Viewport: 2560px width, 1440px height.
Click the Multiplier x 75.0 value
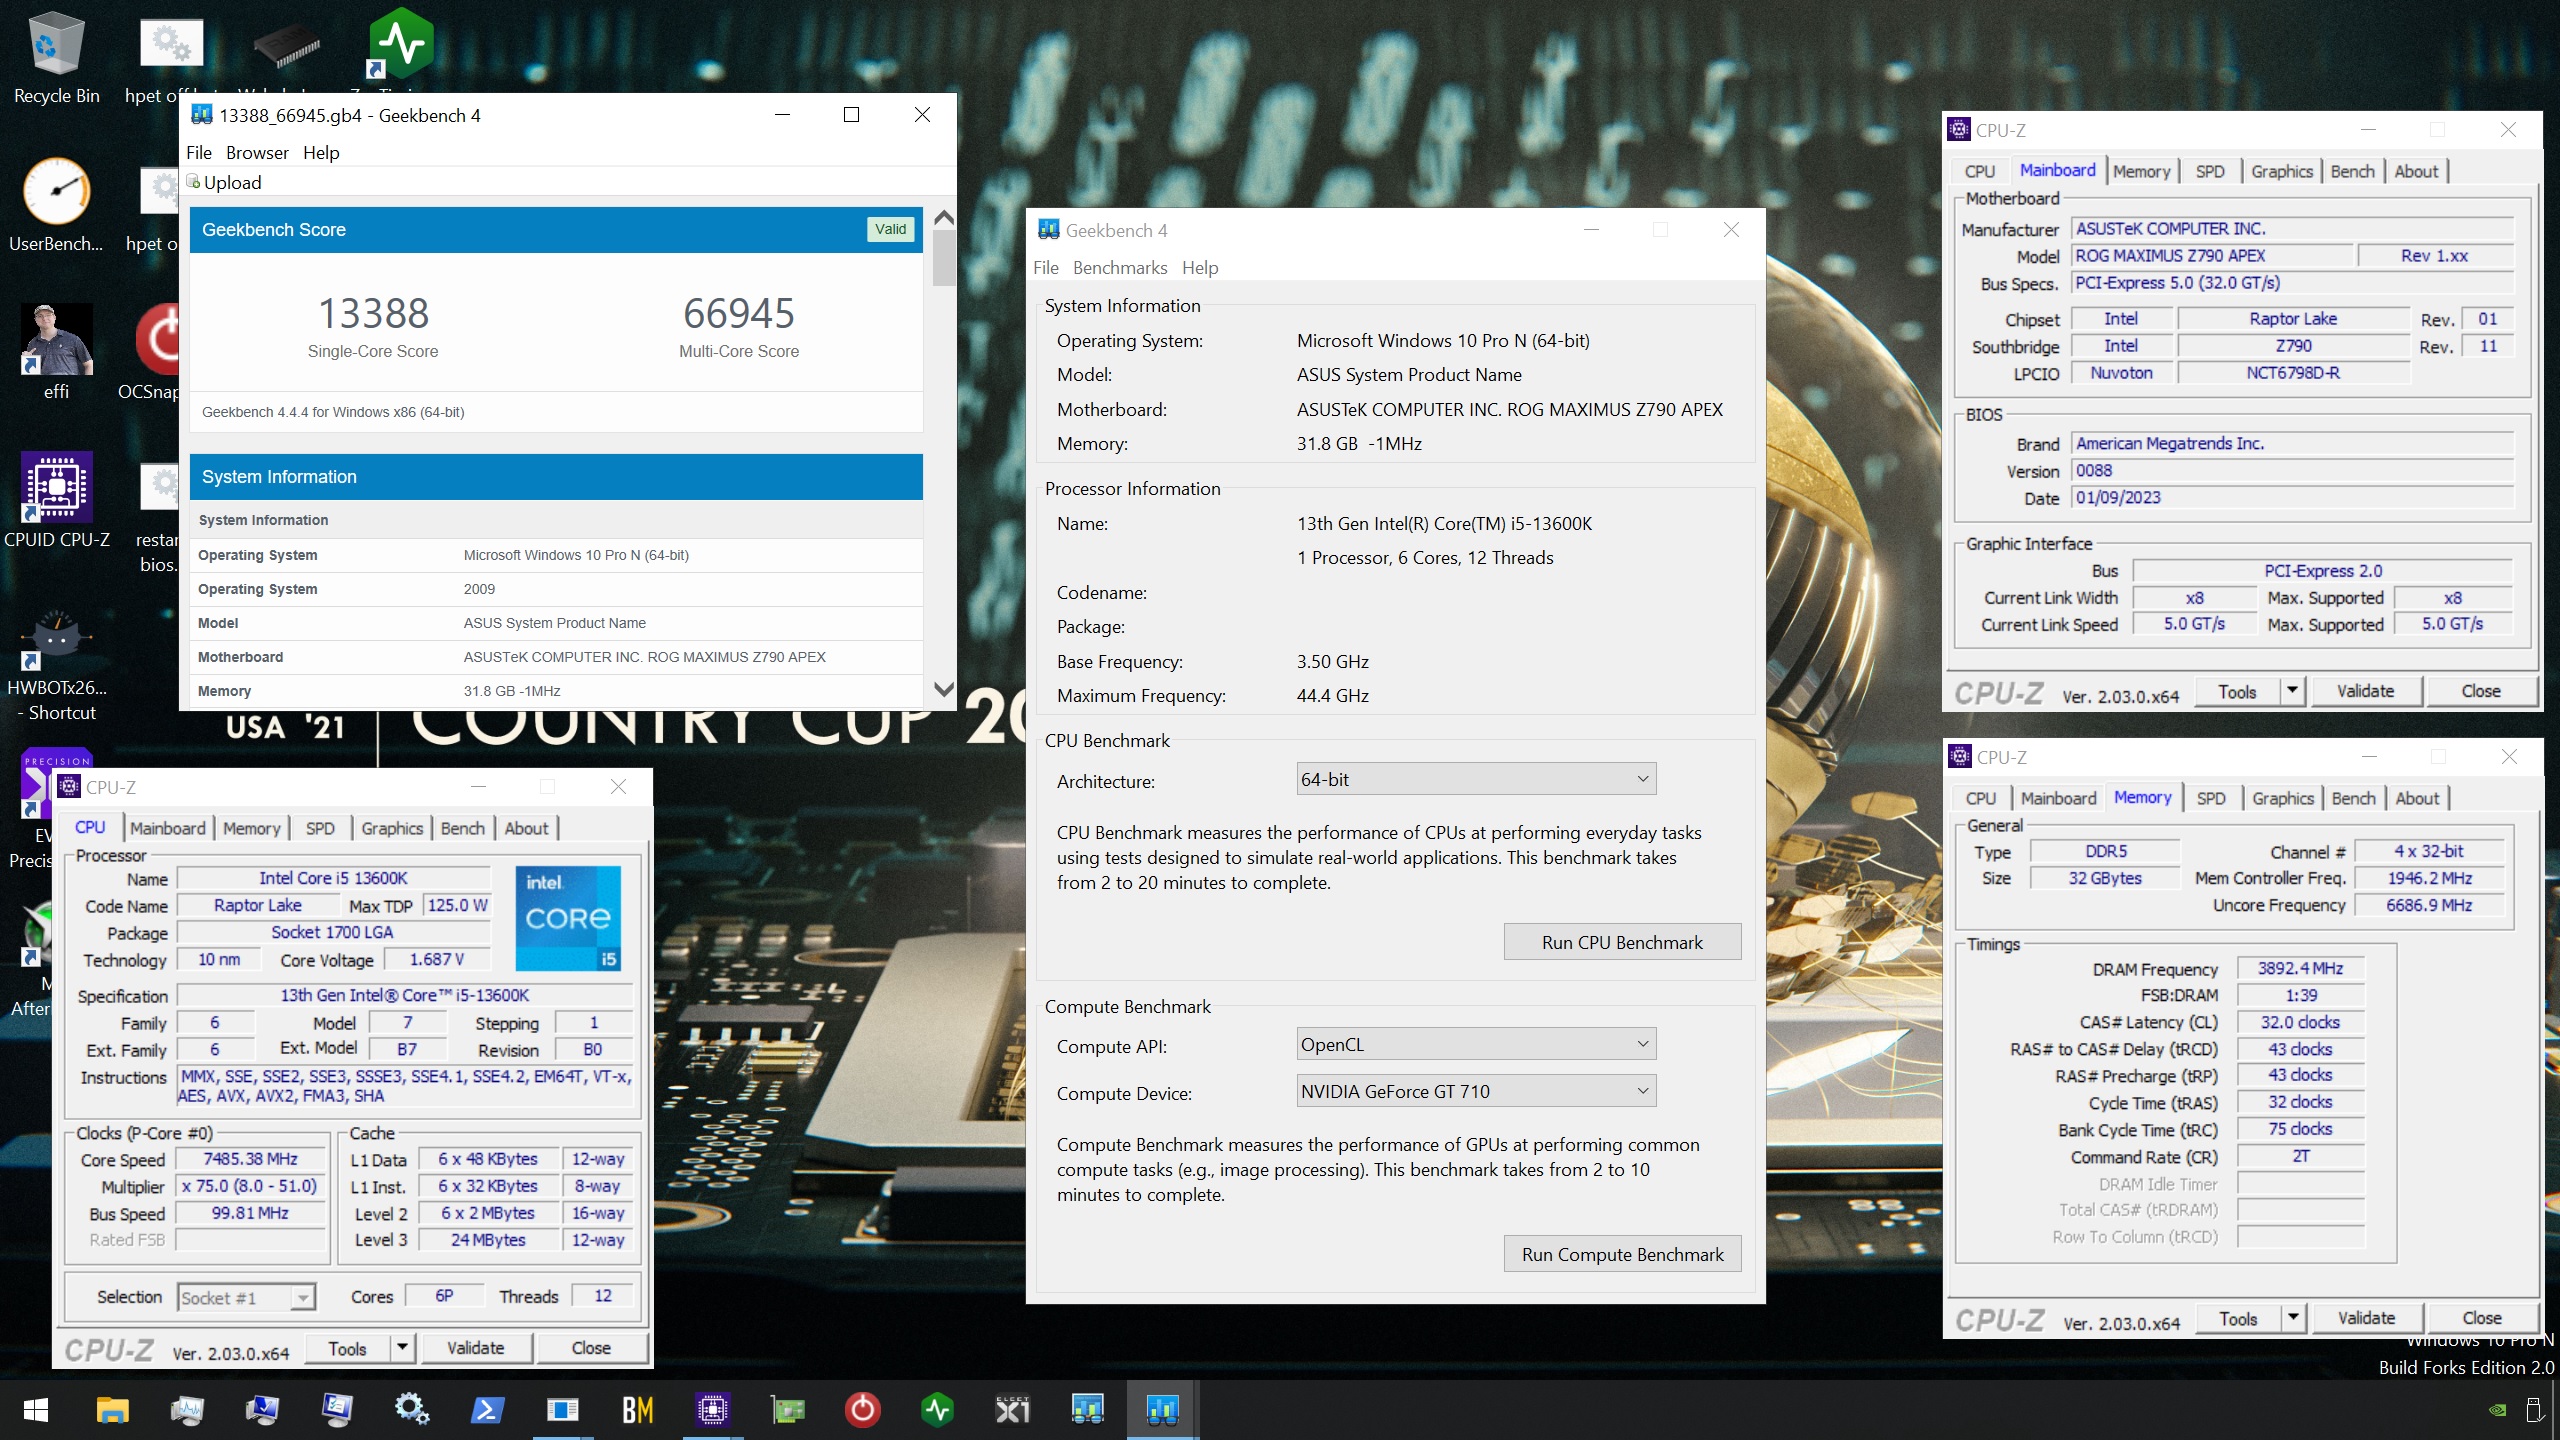pyautogui.click(x=251, y=1186)
